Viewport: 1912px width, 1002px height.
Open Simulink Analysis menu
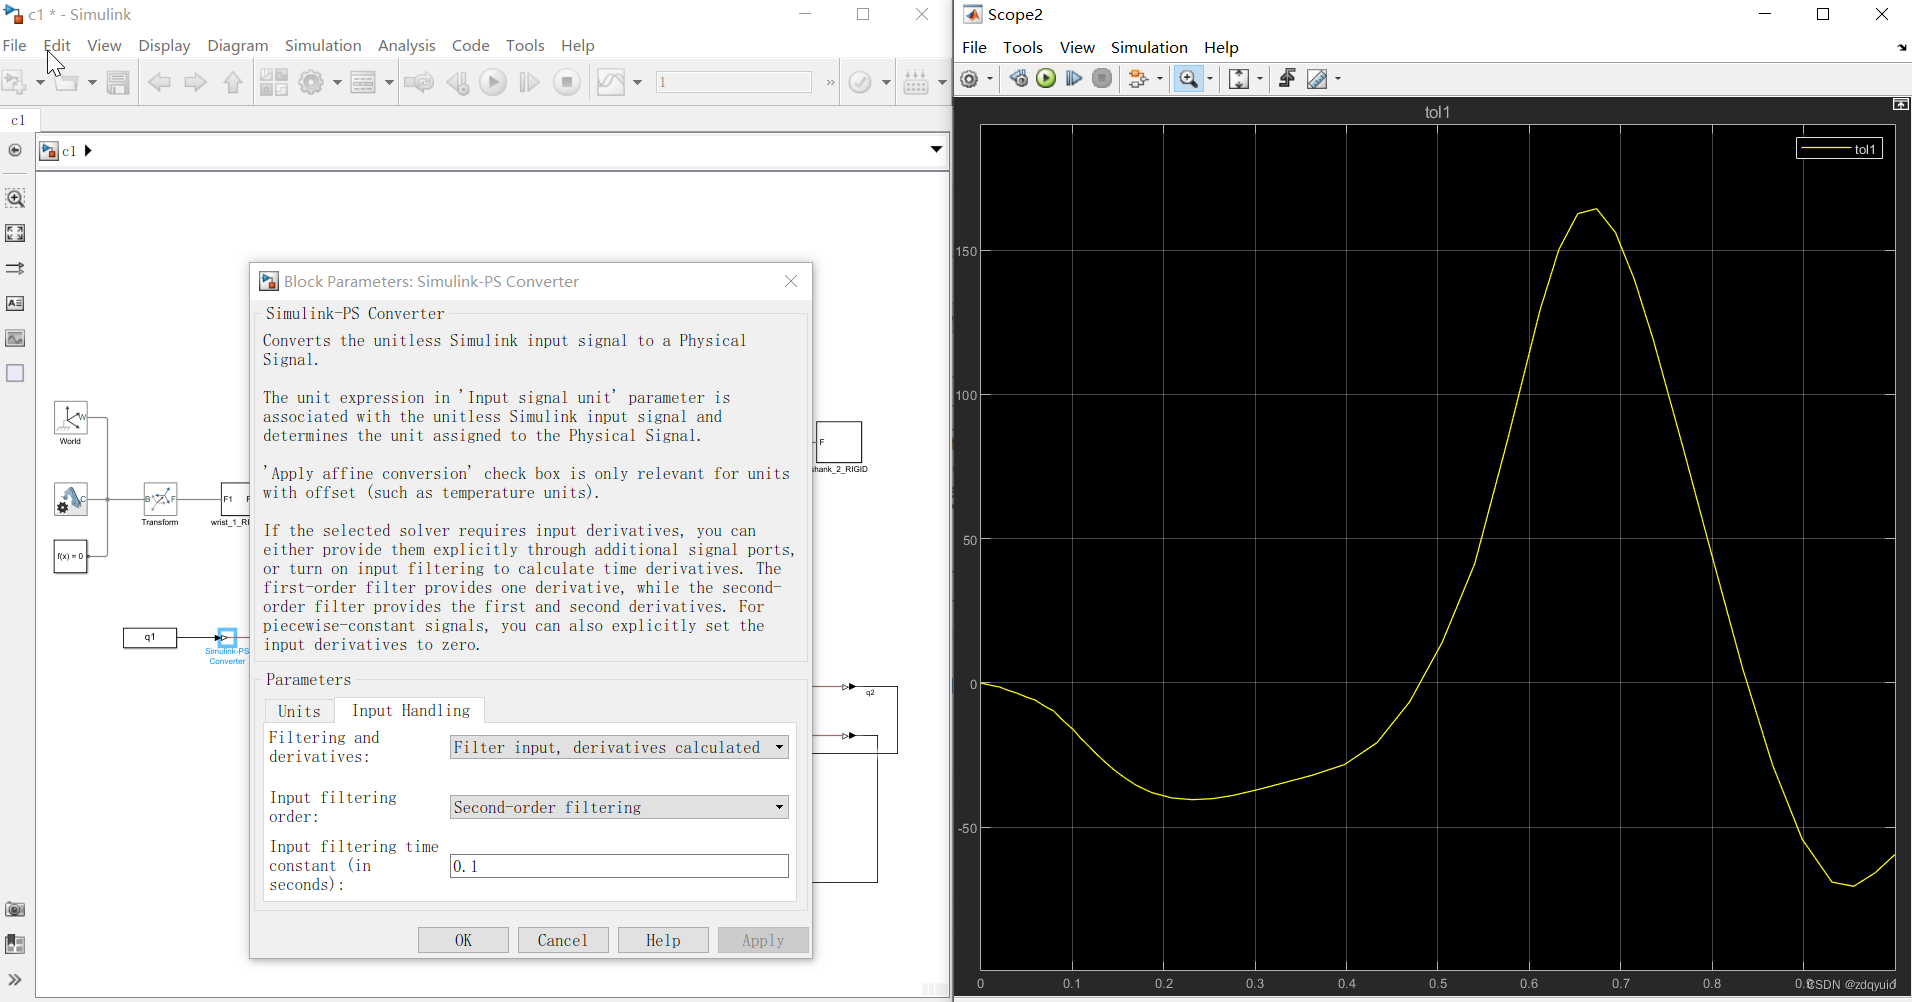tap(406, 45)
